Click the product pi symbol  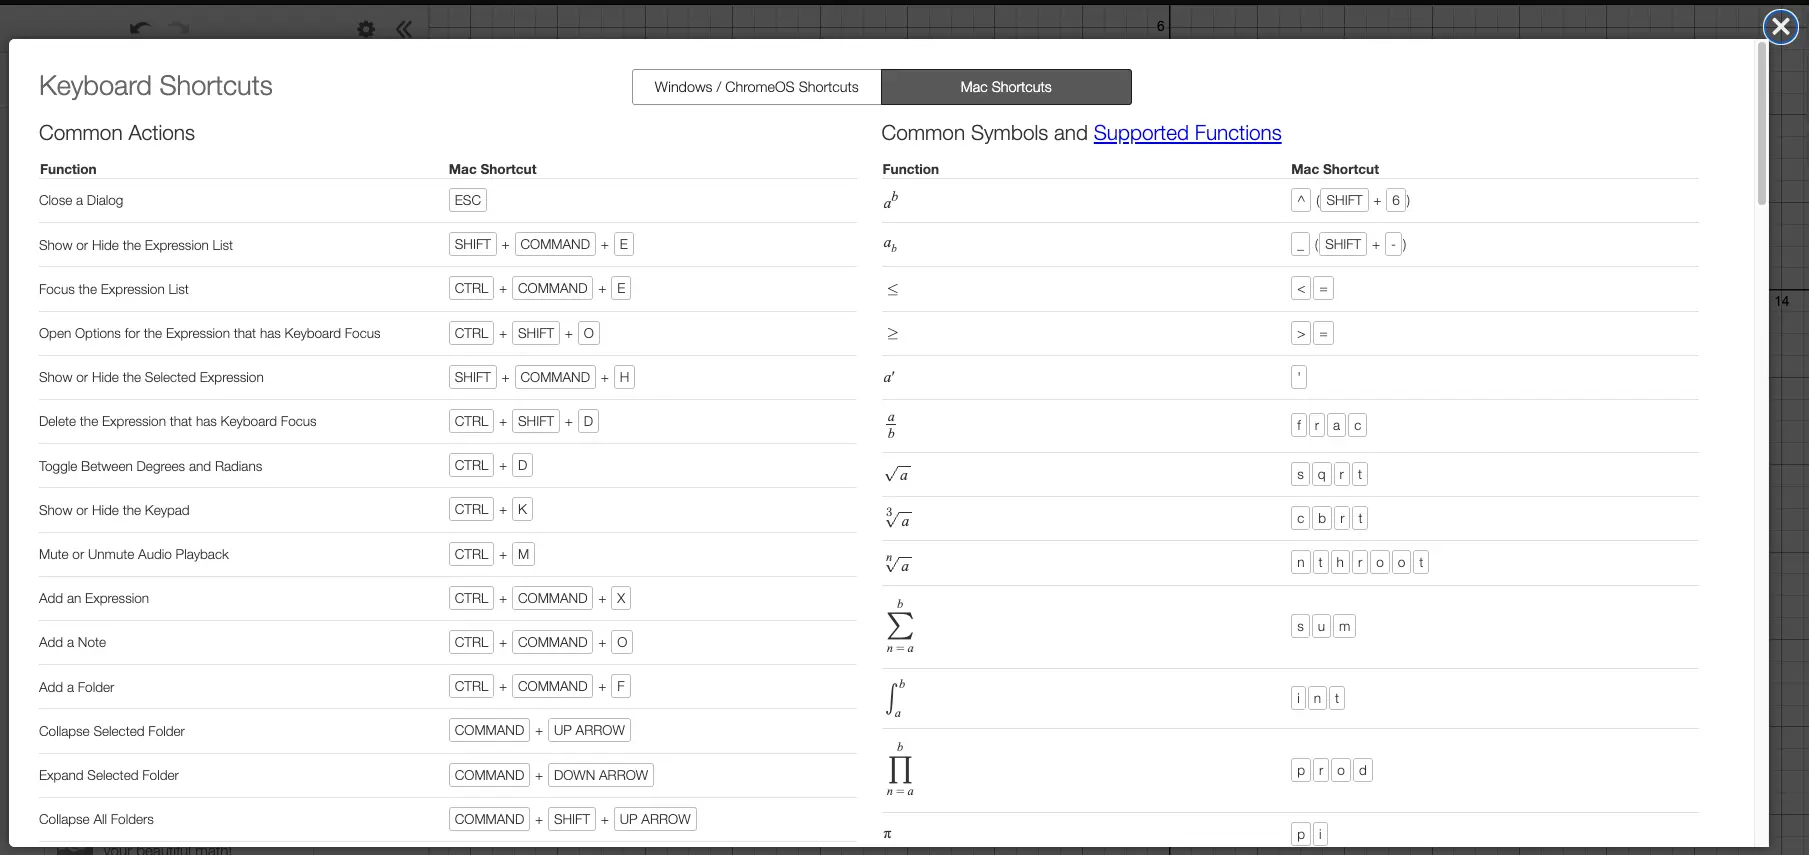click(899, 770)
